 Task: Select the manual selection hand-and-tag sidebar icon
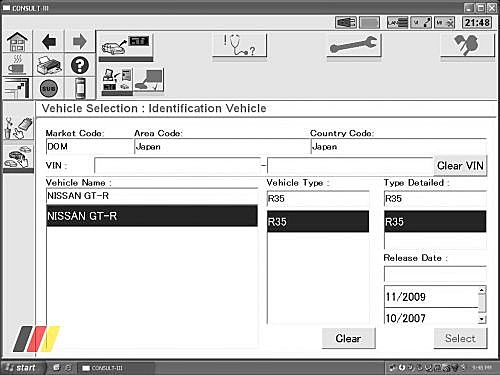point(18,128)
